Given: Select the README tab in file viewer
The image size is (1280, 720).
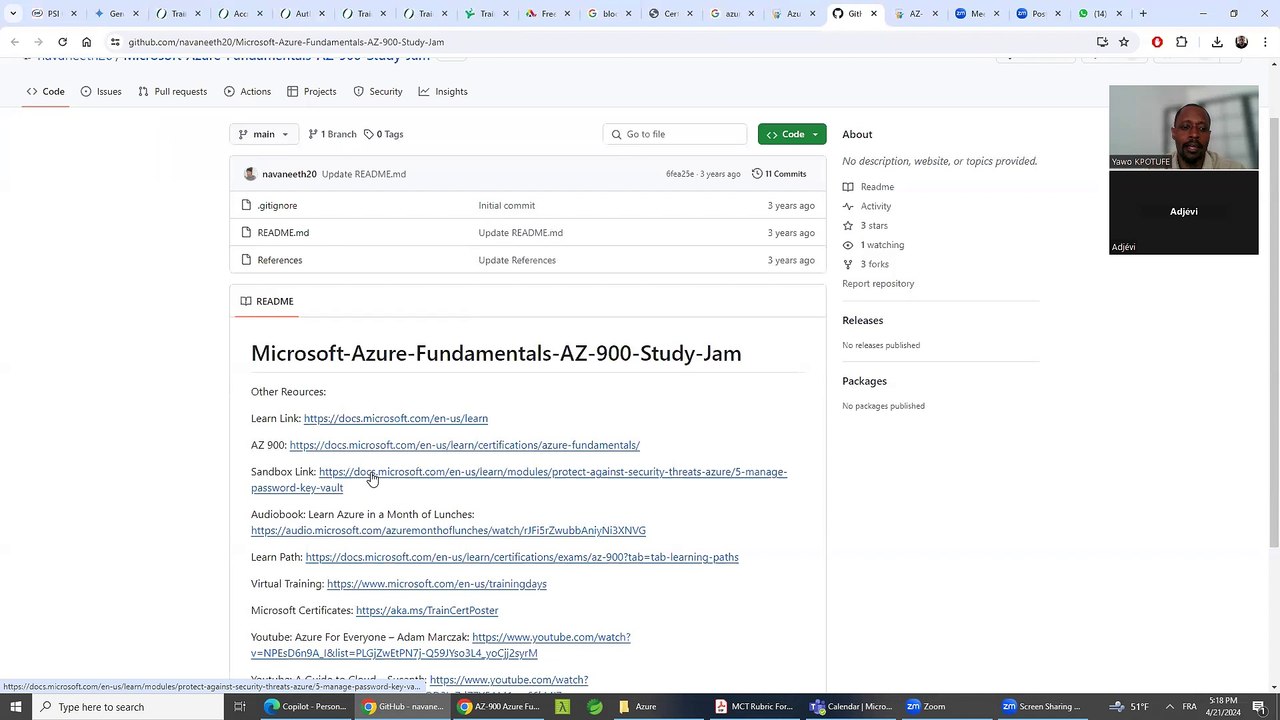Looking at the screenshot, I should [266, 301].
